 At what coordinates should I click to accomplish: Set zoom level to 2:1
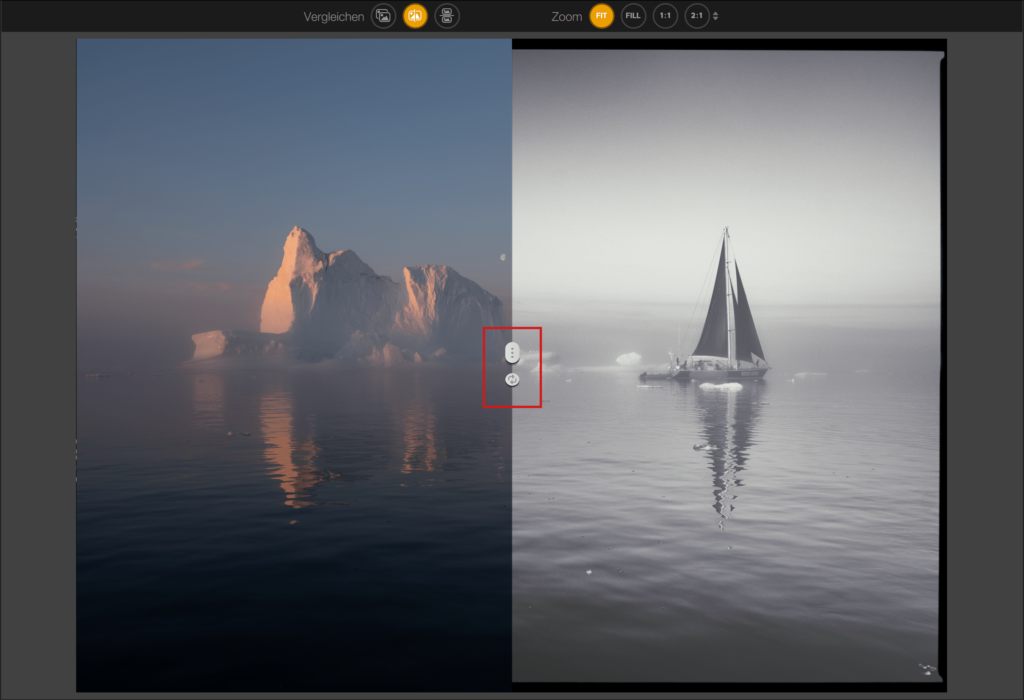(697, 16)
